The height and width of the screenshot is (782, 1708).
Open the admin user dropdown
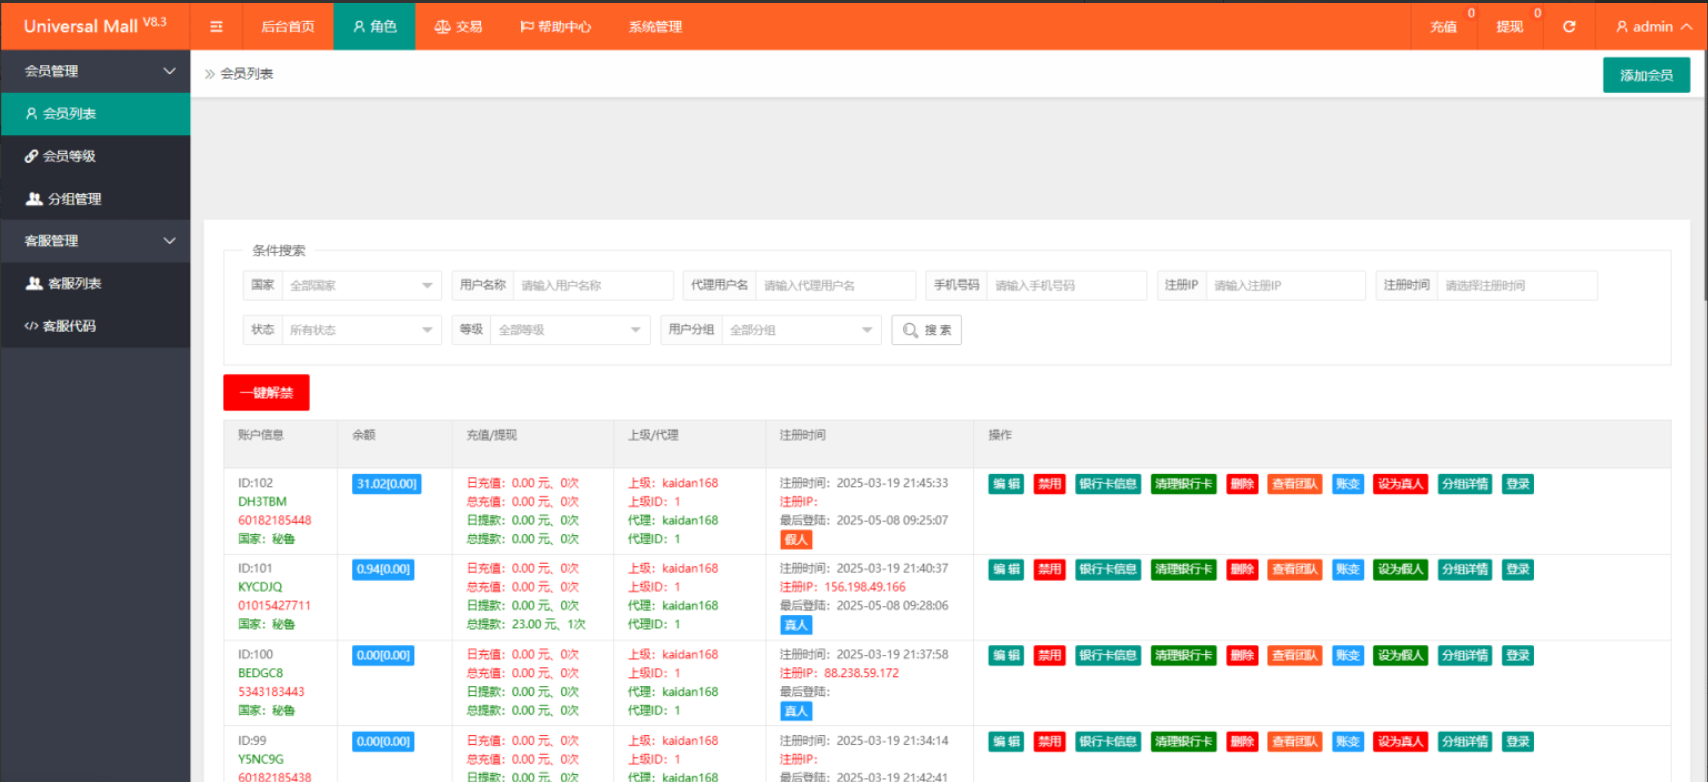pos(1654,27)
